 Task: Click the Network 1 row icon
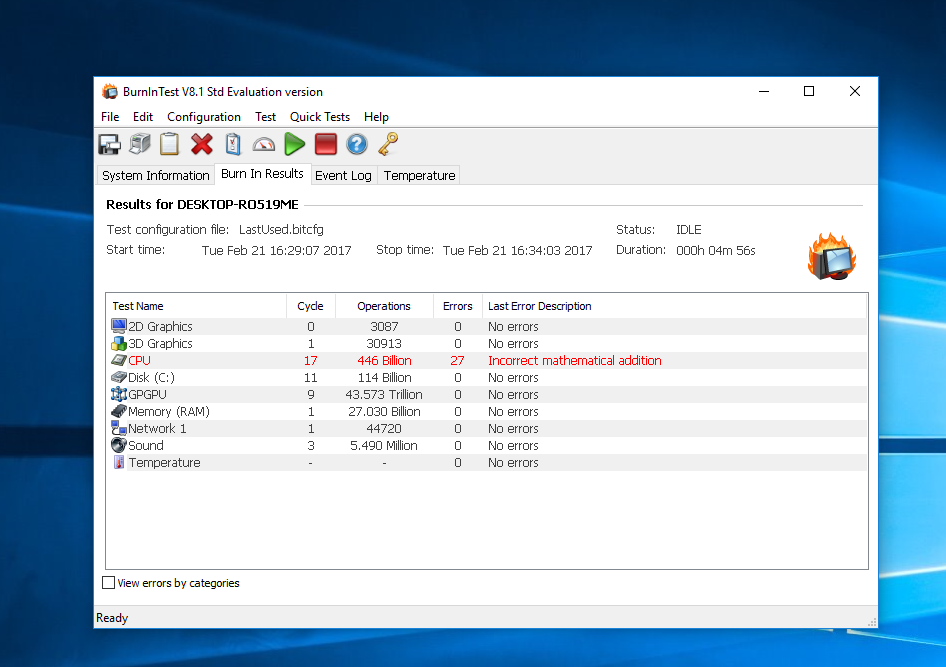click(x=119, y=428)
